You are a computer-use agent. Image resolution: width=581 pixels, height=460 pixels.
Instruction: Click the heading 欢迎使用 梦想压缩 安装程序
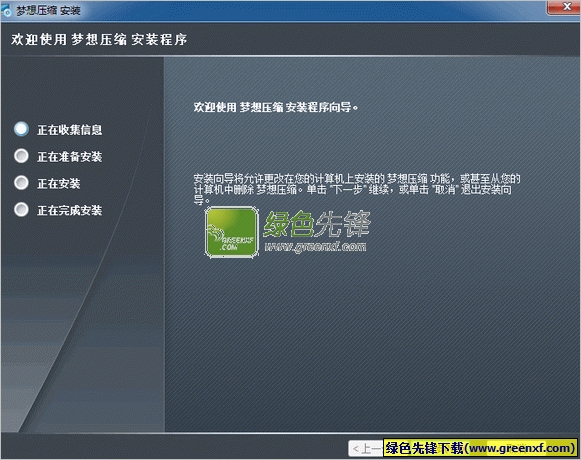pyautogui.click(x=99, y=39)
